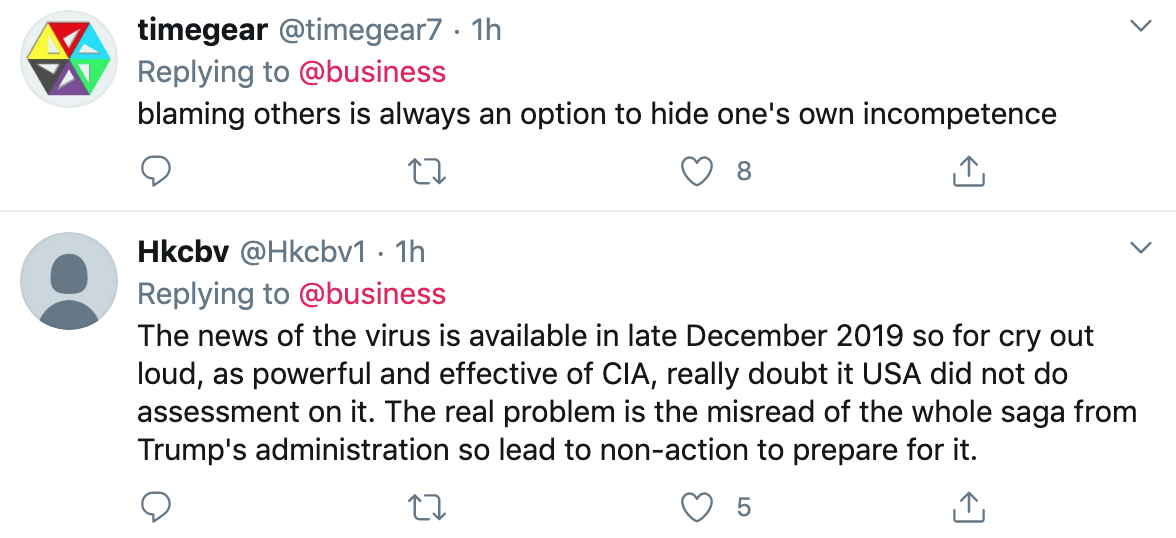Viewport: 1176px width, 538px height.
Task: Reply to Hkcbv's tweet
Action: [x=155, y=508]
